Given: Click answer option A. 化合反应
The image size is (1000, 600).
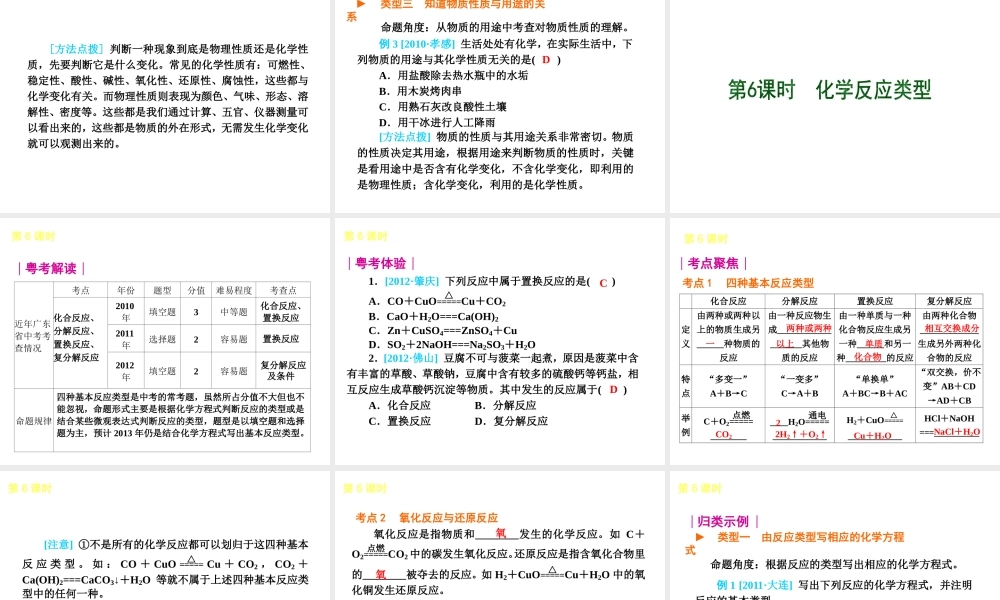Looking at the screenshot, I should [x=399, y=406].
